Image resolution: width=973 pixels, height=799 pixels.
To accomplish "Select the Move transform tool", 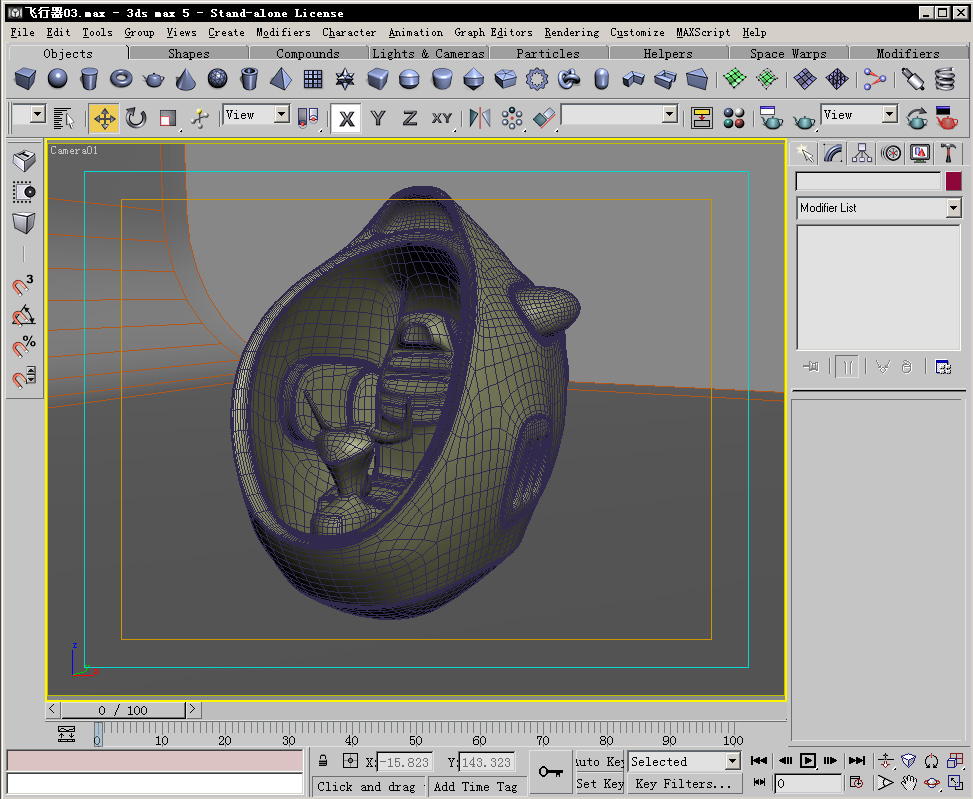I will click(x=104, y=118).
